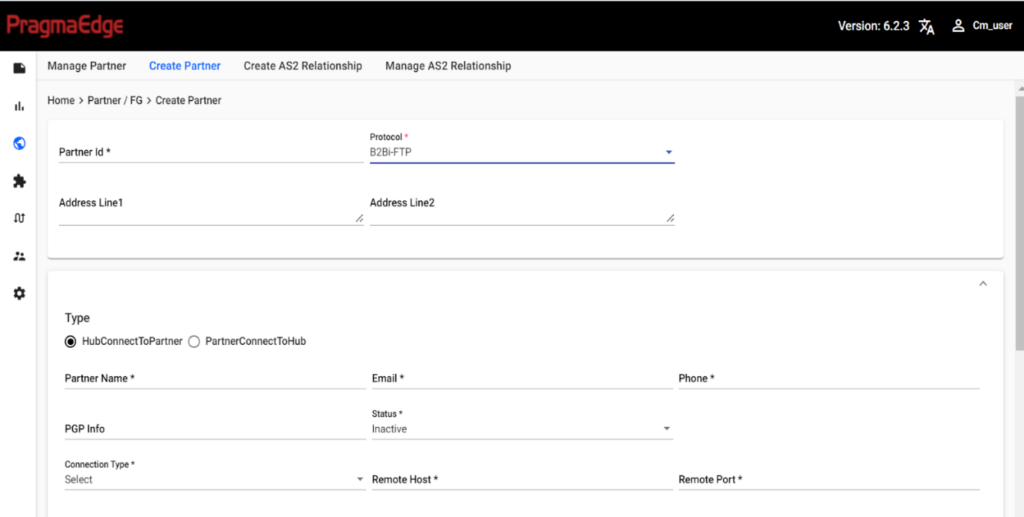
Task: Focus the Address Line2 text area
Action: coord(522,210)
